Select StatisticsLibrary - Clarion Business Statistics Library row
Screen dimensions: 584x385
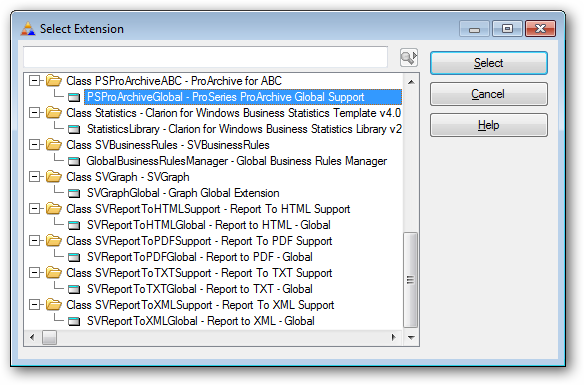tap(244, 129)
